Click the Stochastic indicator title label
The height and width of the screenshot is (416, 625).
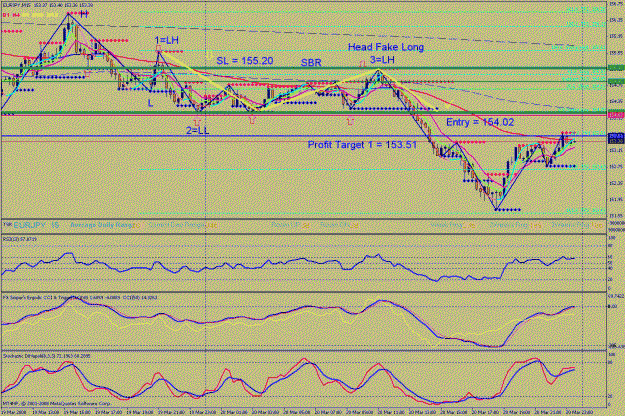pyautogui.click(x=48, y=356)
